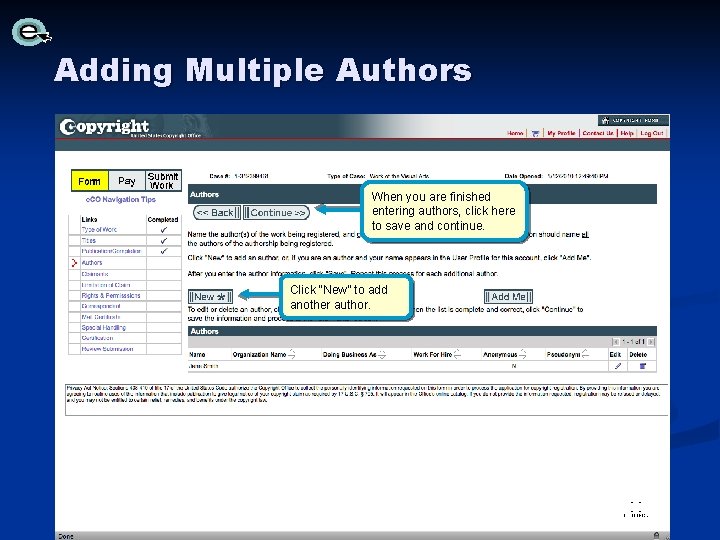Go to Rights & Permissions step link
The image size is (720, 540).
[111, 296]
